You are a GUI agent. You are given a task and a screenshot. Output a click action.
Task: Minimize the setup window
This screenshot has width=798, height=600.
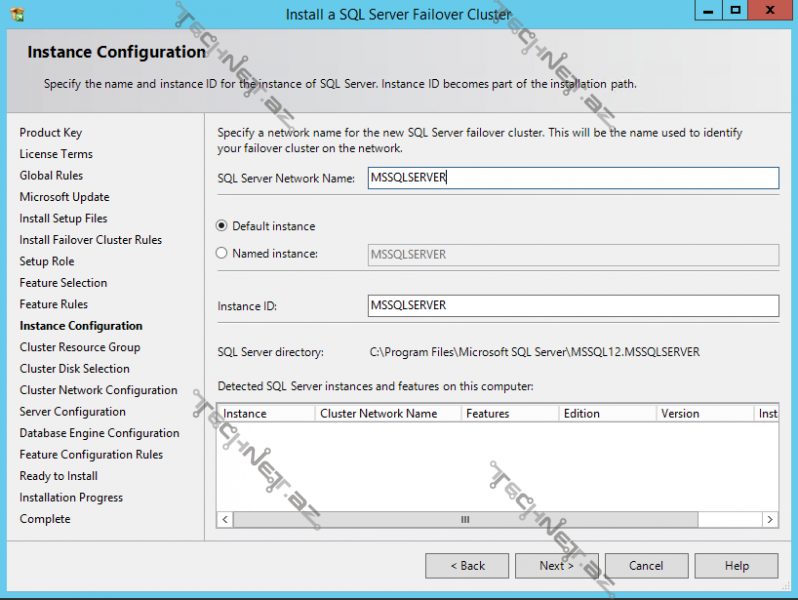707,11
